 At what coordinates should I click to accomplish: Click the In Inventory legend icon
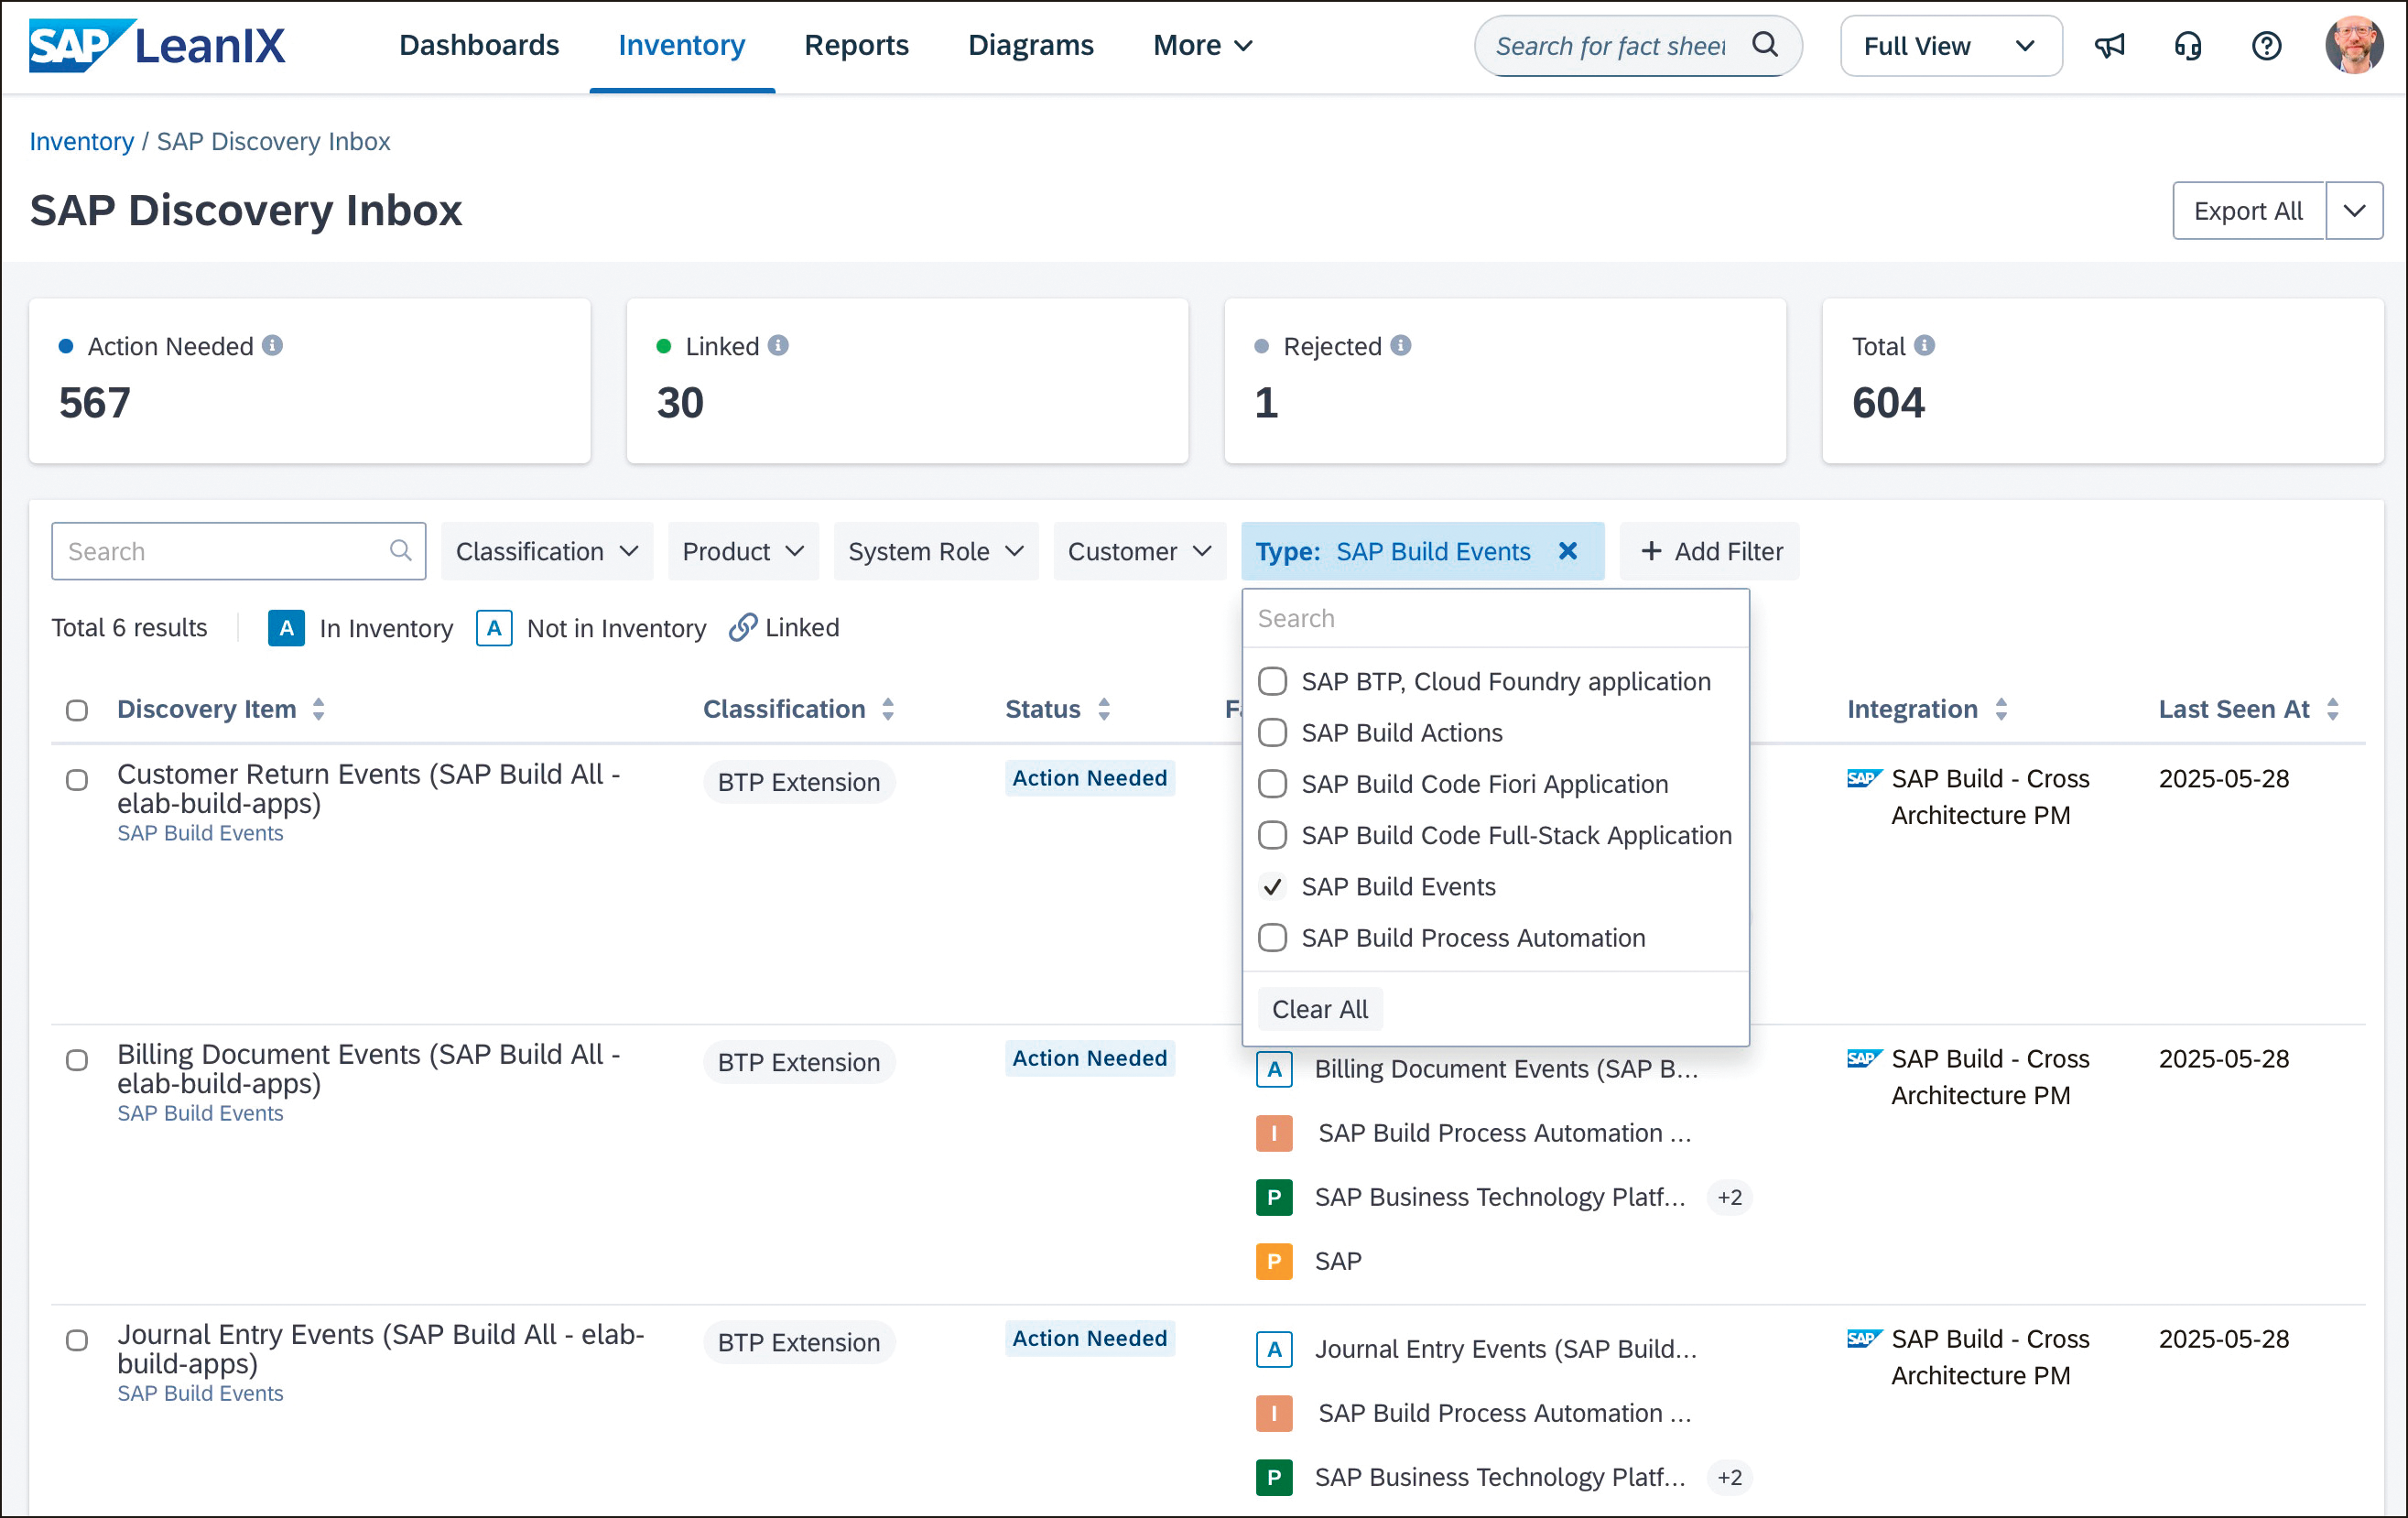point(286,628)
